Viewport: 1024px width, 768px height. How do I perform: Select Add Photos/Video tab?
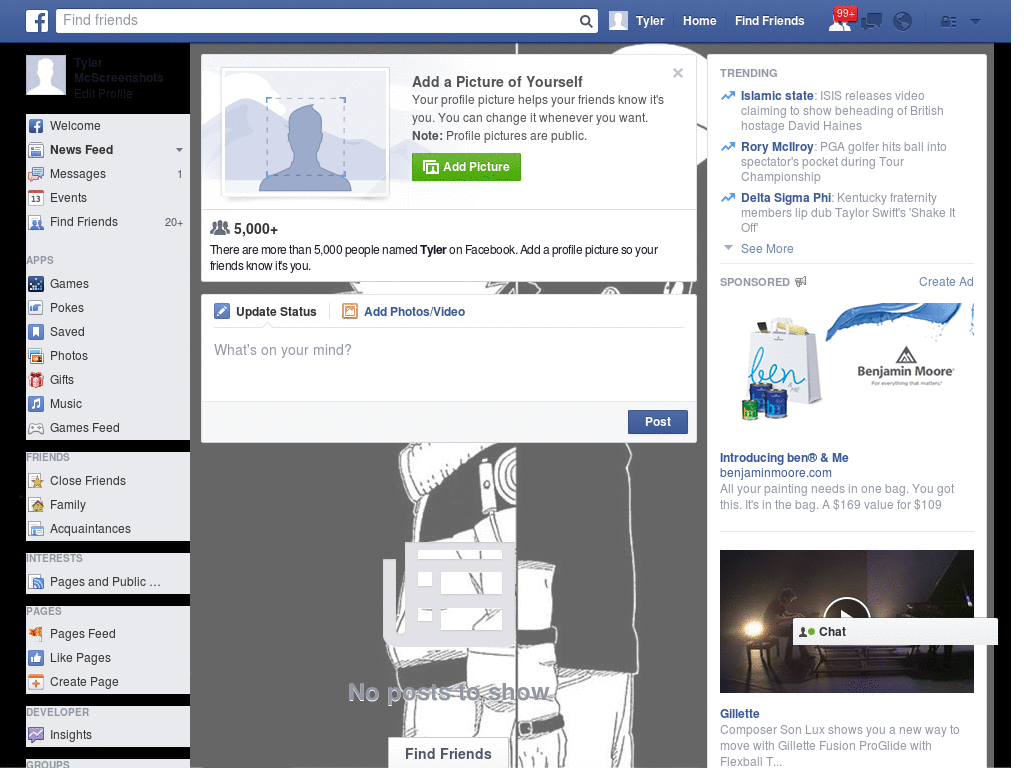click(x=404, y=312)
